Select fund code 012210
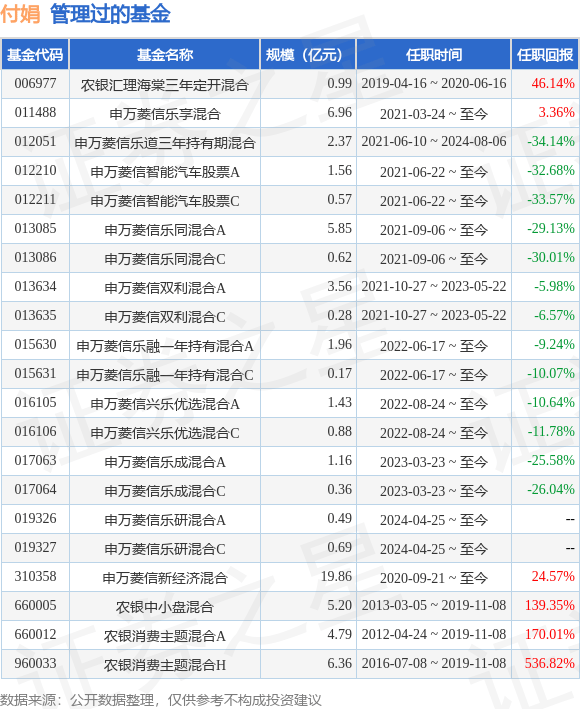 click(x=35, y=170)
